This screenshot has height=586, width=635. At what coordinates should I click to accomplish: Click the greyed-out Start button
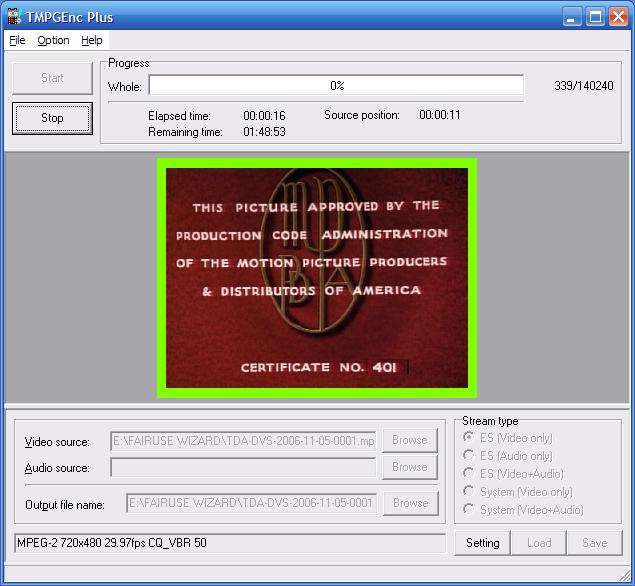click(x=52, y=78)
